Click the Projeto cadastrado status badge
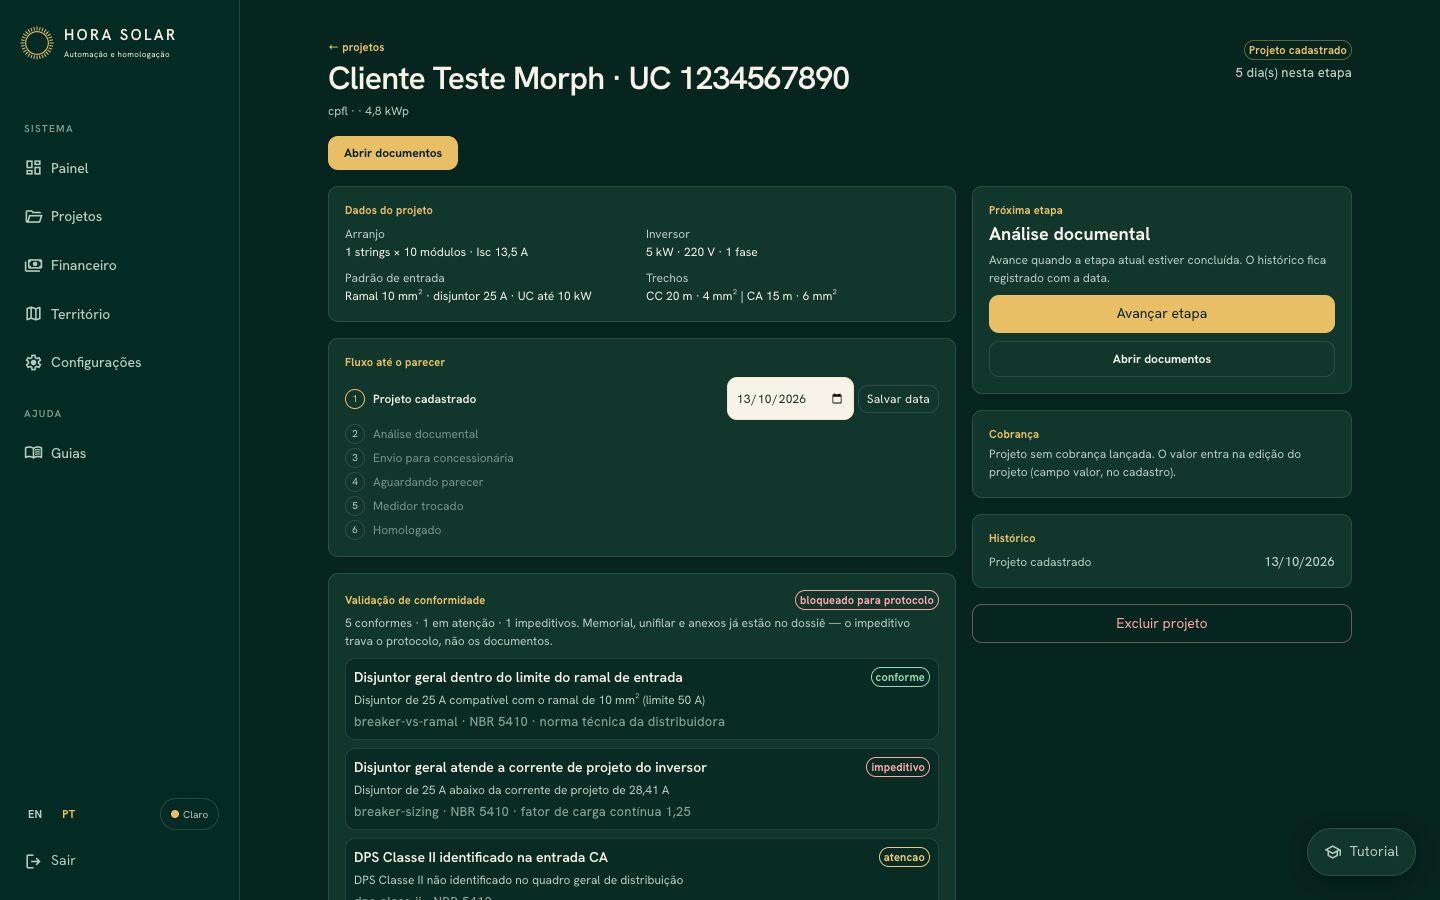Viewport: 1440px width, 900px height. (1298, 50)
